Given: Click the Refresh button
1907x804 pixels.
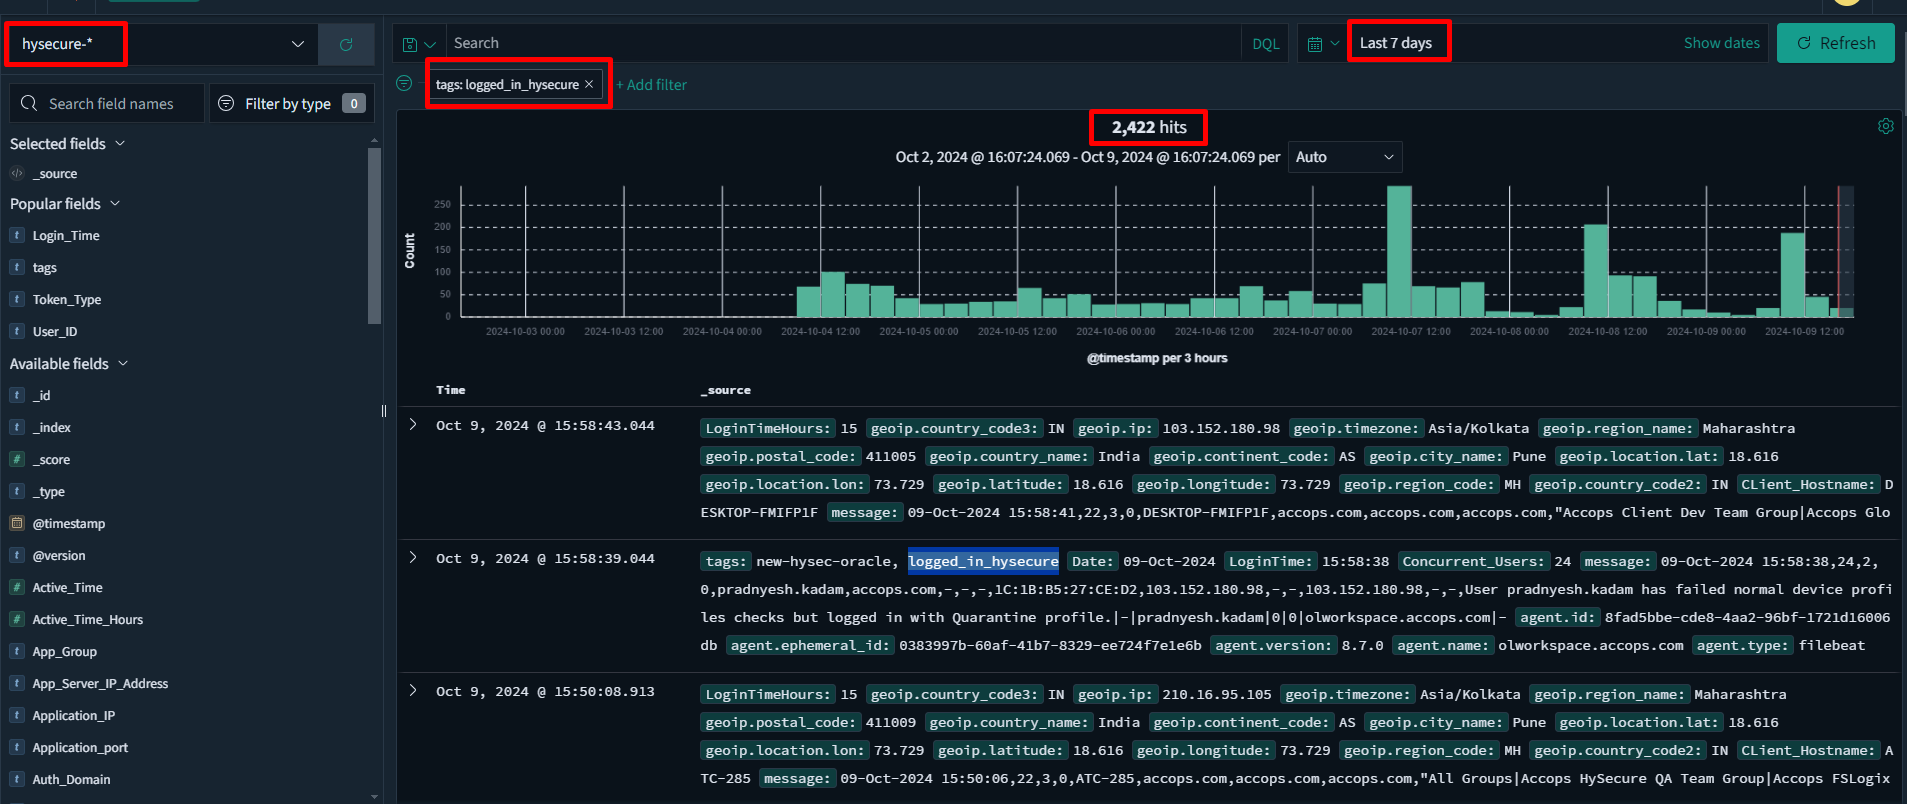Looking at the screenshot, I should pyautogui.click(x=1835, y=43).
